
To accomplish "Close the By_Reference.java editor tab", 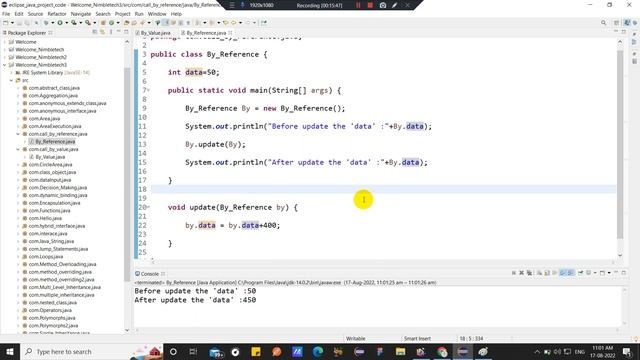I will (x=231, y=33).
